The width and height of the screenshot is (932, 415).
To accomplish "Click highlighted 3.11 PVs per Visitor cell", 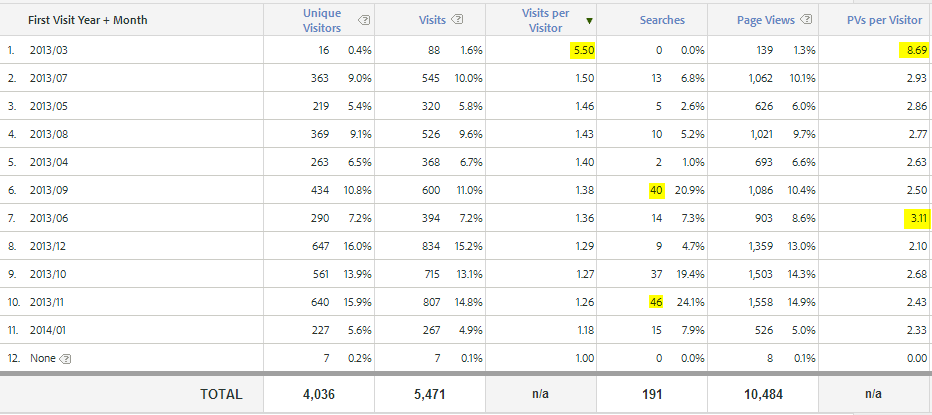I will (x=917, y=217).
